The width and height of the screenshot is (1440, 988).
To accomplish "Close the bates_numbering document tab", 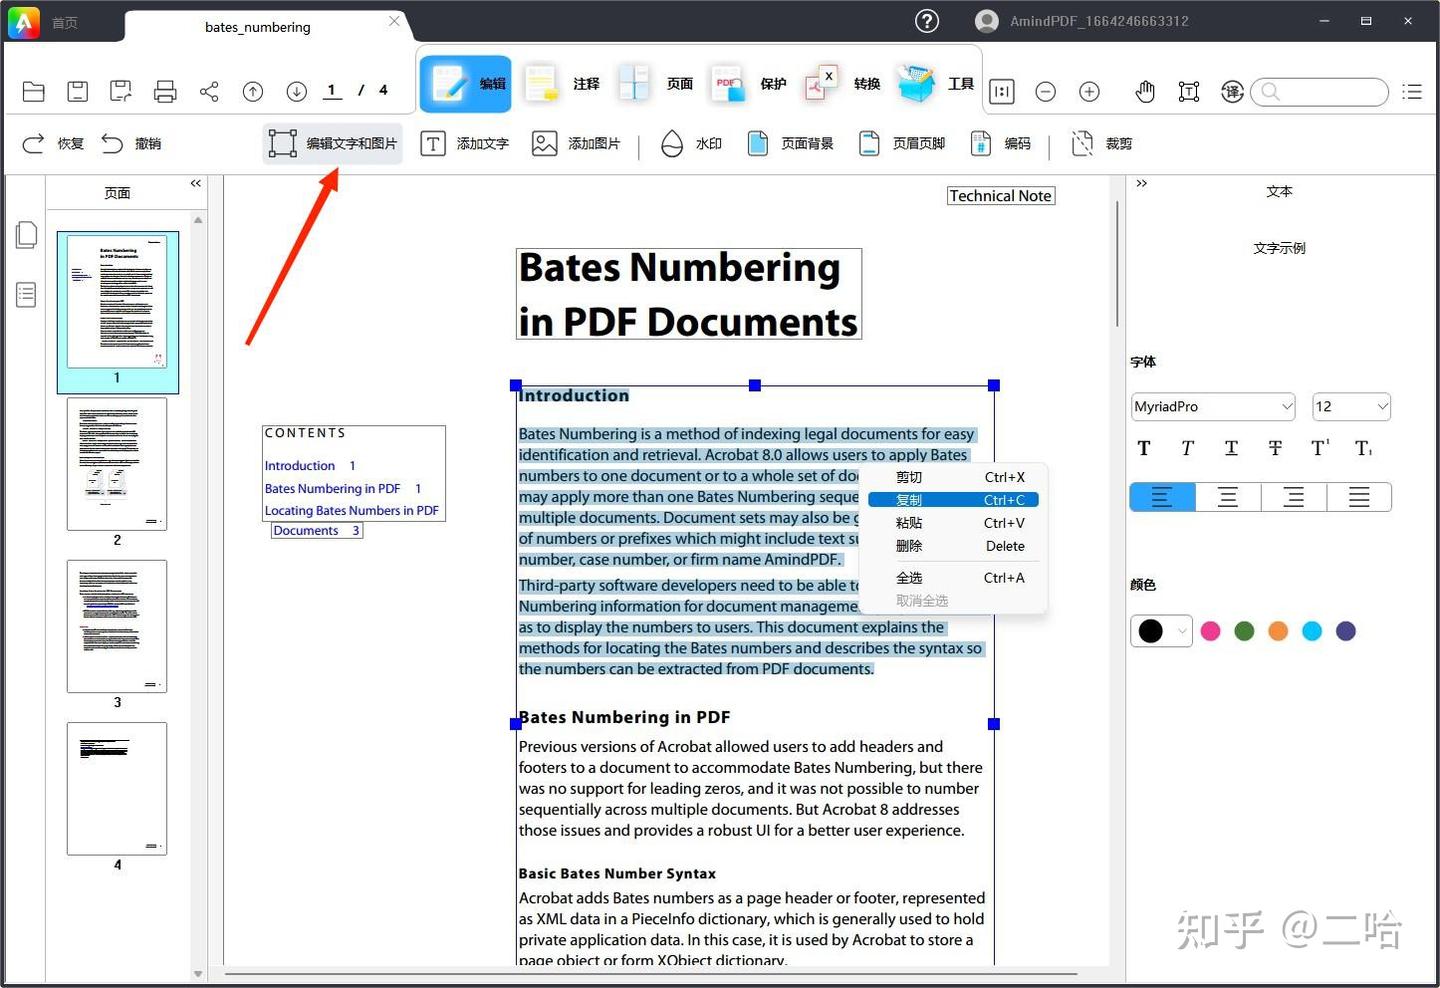I will tap(395, 21).
